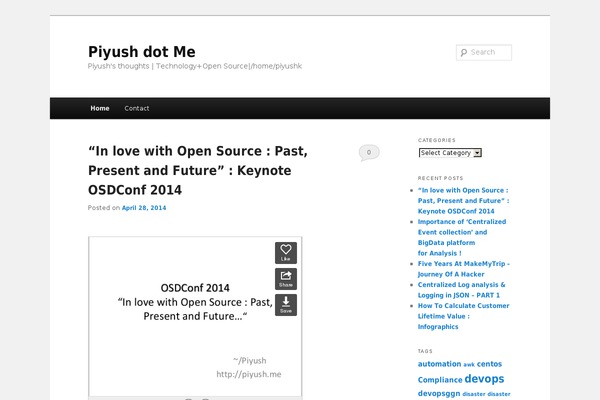Click the RECENT POSTS sidebar heading
The image size is (600, 400).
[x=440, y=178]
